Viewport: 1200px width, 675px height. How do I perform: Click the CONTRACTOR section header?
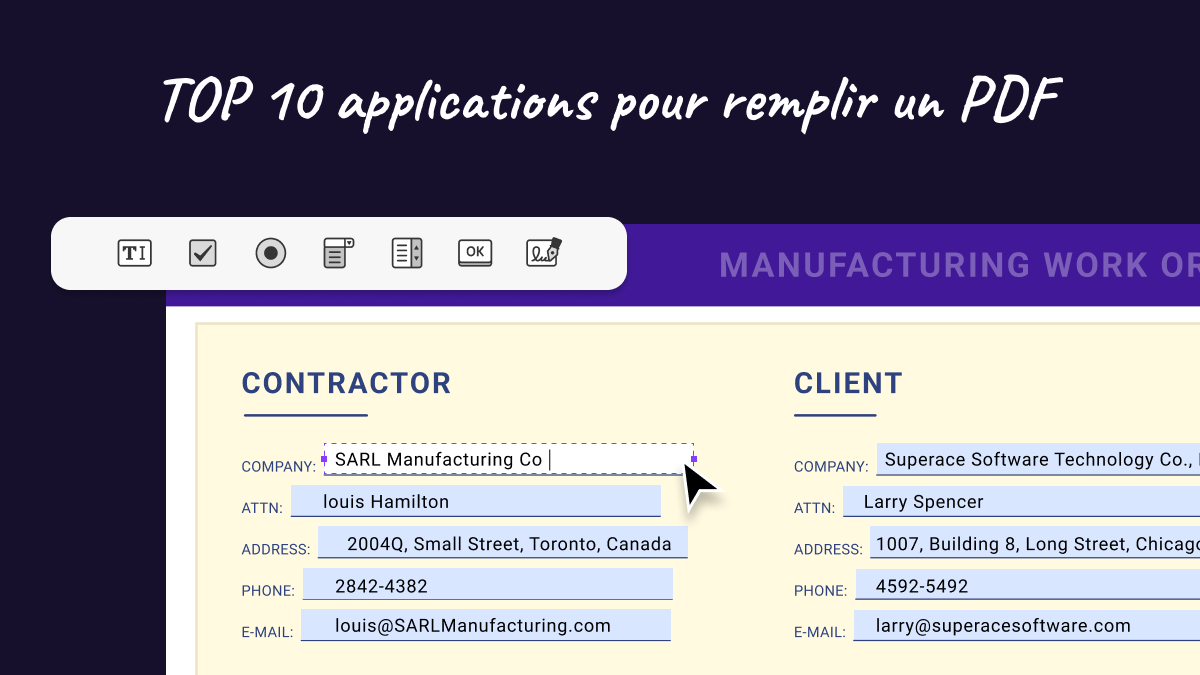(346, 383)
